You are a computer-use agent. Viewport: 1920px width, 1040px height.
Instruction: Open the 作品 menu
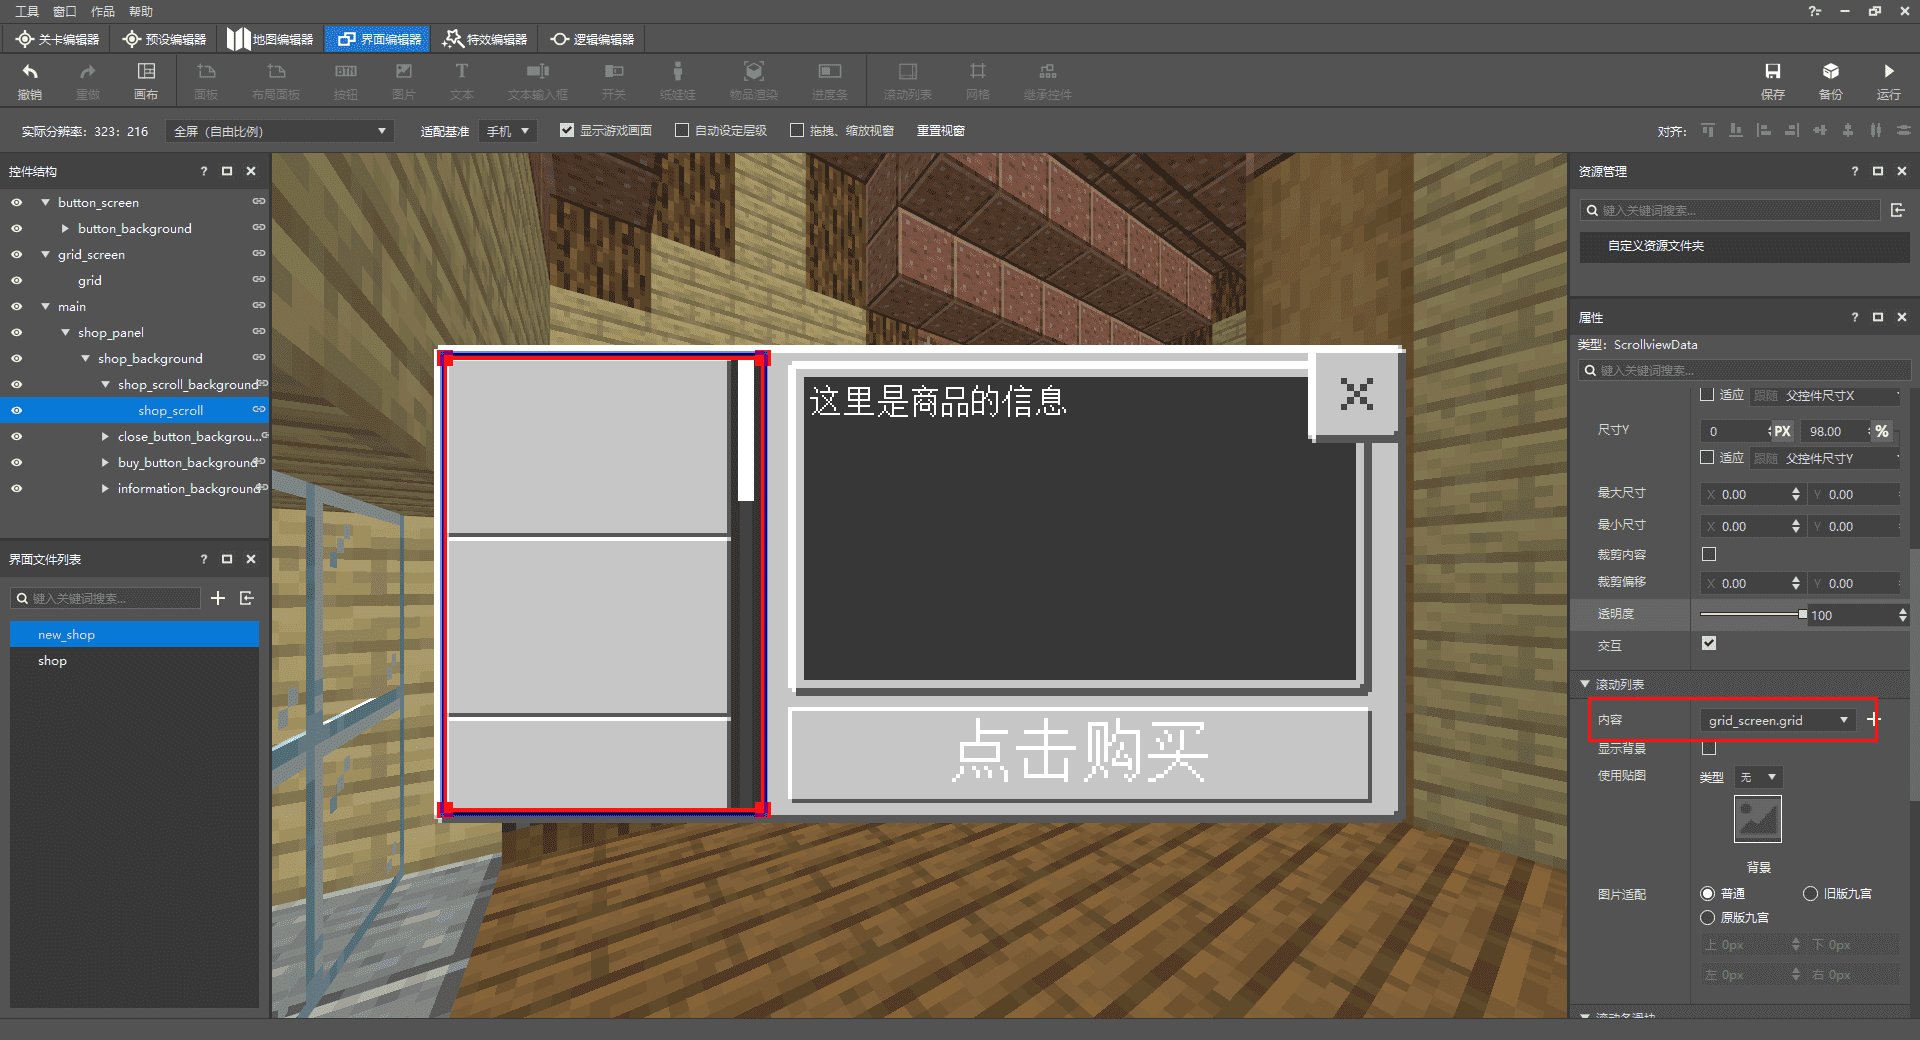coord(103,11)
